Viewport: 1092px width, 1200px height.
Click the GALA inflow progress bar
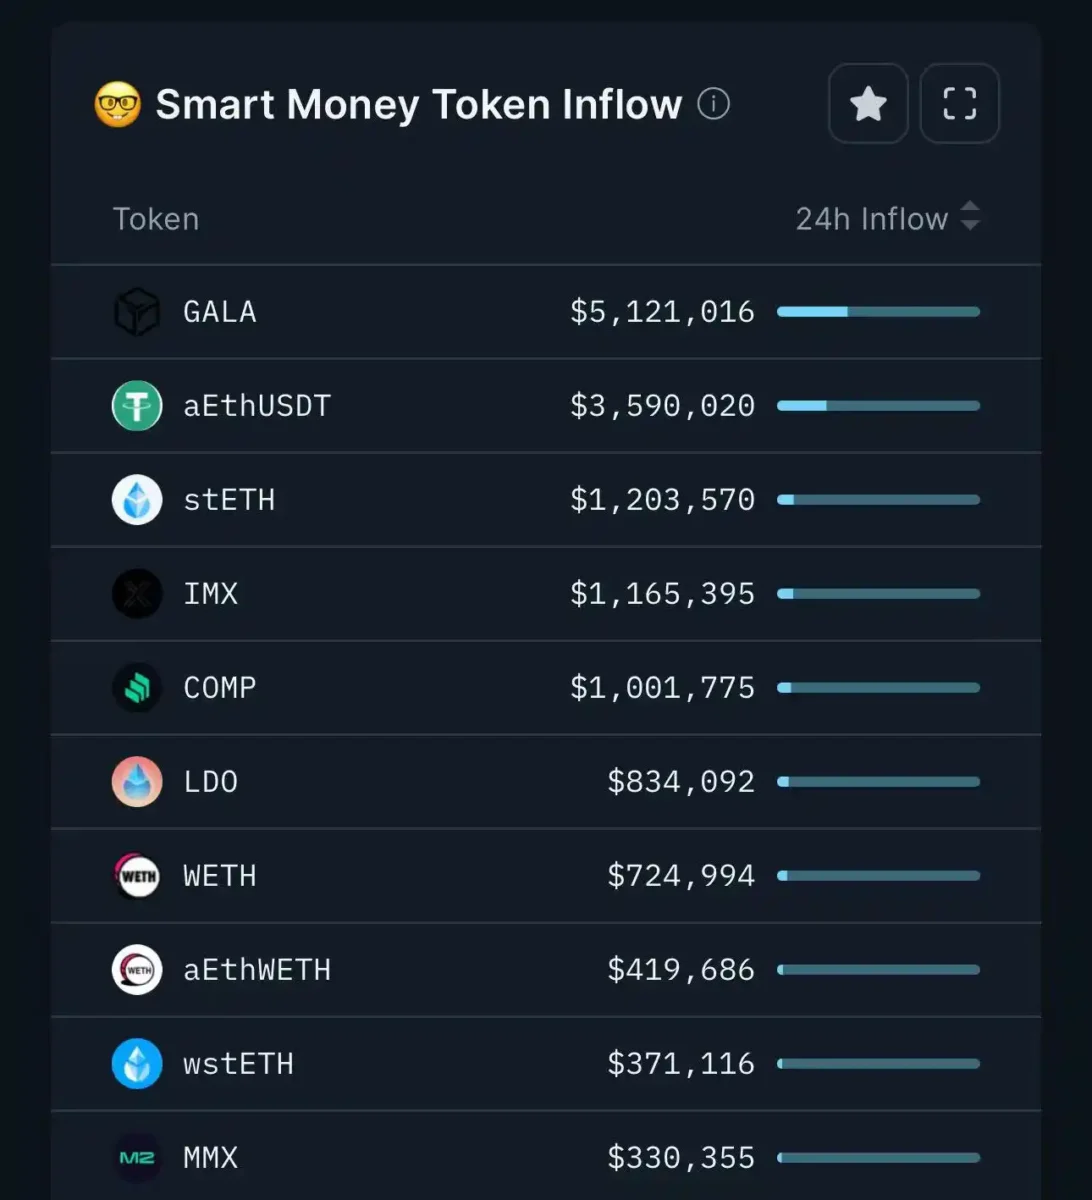[878, 312]
